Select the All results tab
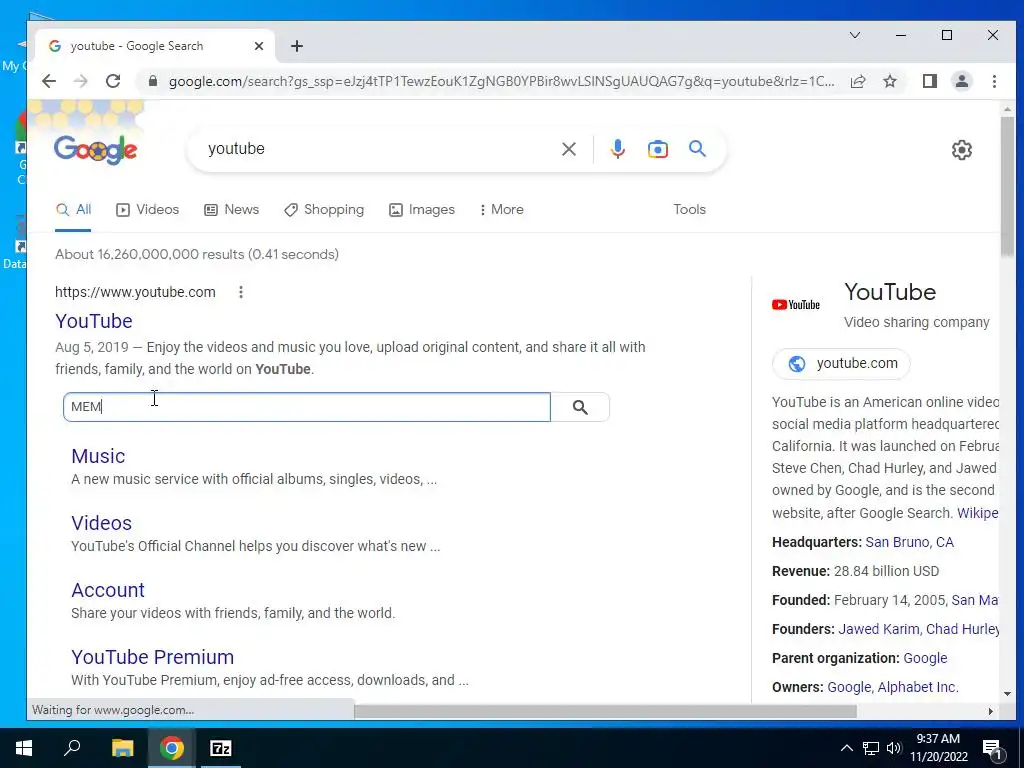Image resolution: width=1024 pixels, height=768 pixels. 73,210
